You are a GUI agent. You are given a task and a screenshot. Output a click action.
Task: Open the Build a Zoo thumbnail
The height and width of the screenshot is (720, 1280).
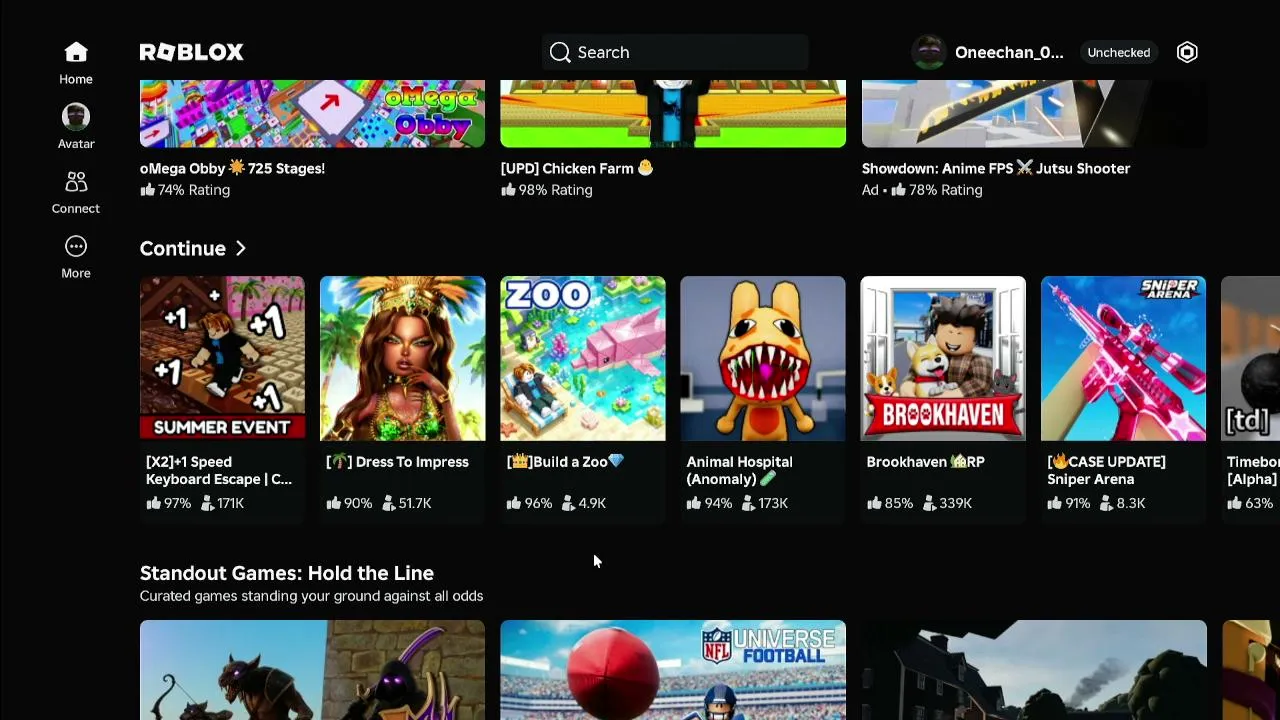coord(583,358)
